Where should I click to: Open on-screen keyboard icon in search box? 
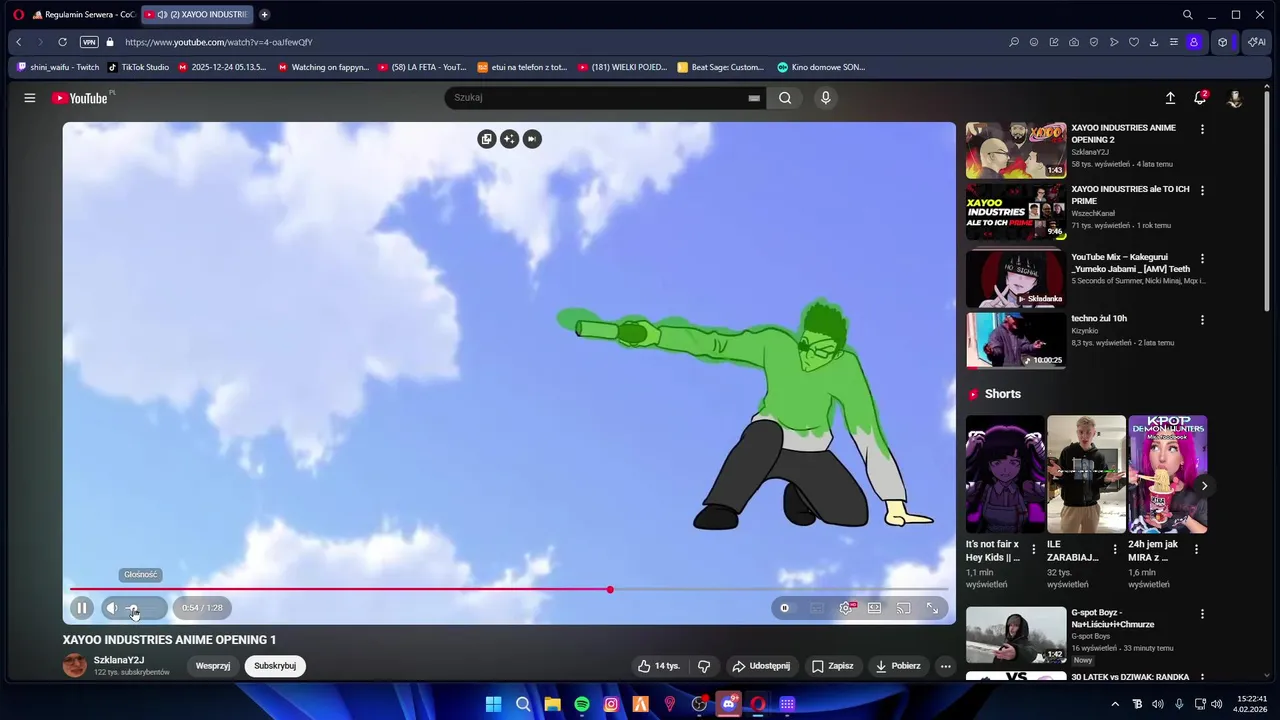[754, 98]
